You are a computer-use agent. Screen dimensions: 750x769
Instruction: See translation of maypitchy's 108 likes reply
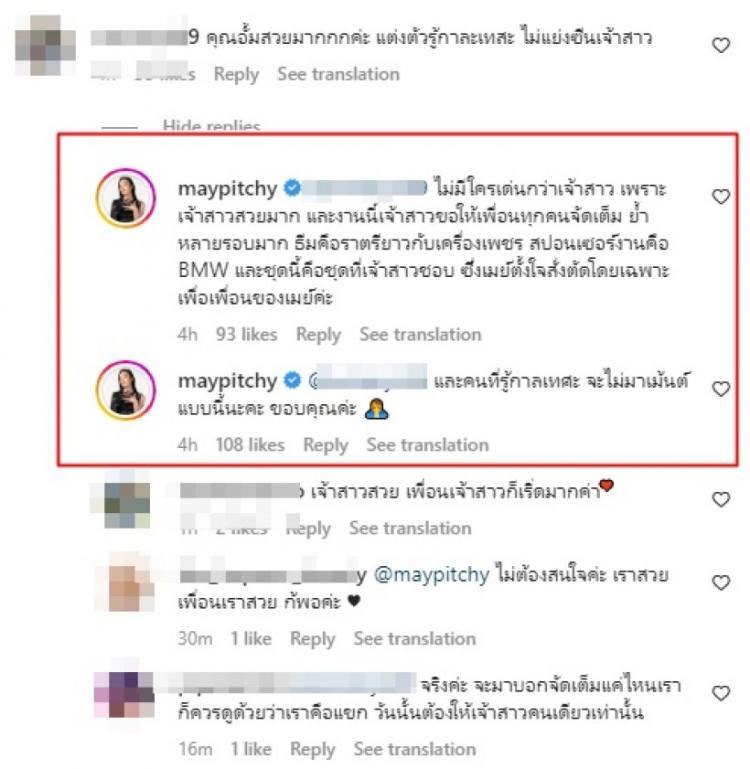click(x=428, y=445)
